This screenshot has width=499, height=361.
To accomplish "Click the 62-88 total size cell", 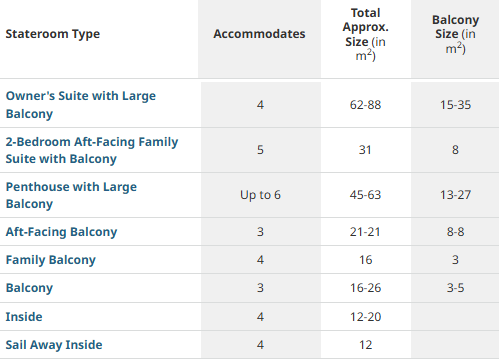I will click(x=365, y=105).
